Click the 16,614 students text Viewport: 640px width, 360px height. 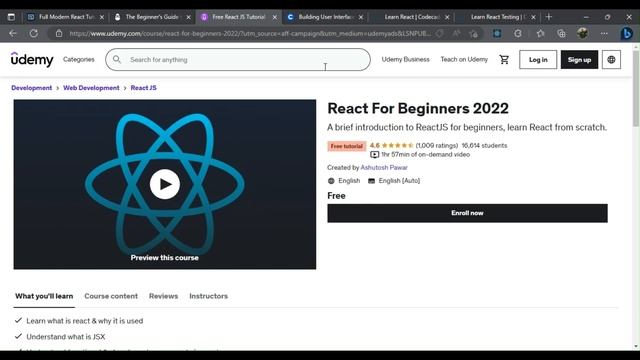[x=484, y=145]
